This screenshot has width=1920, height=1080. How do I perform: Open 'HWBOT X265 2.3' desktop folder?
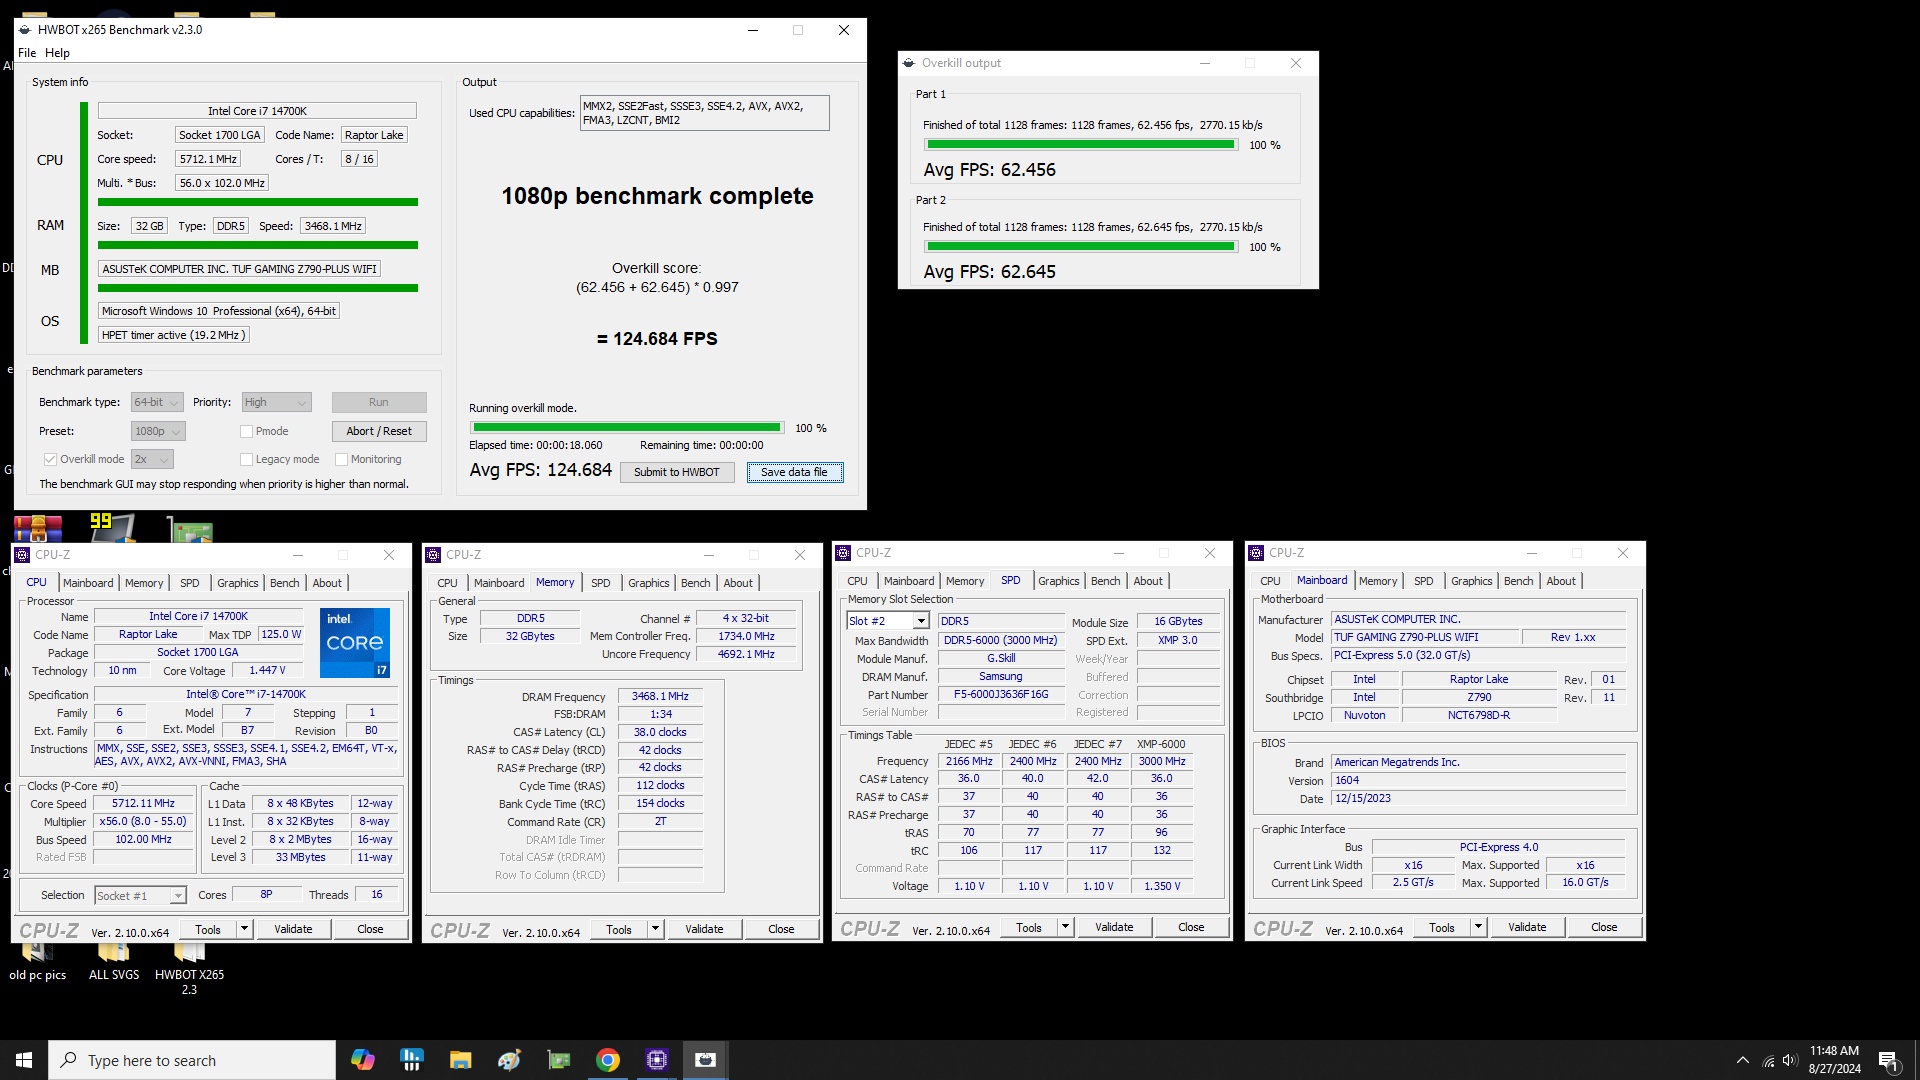[189, 968]
